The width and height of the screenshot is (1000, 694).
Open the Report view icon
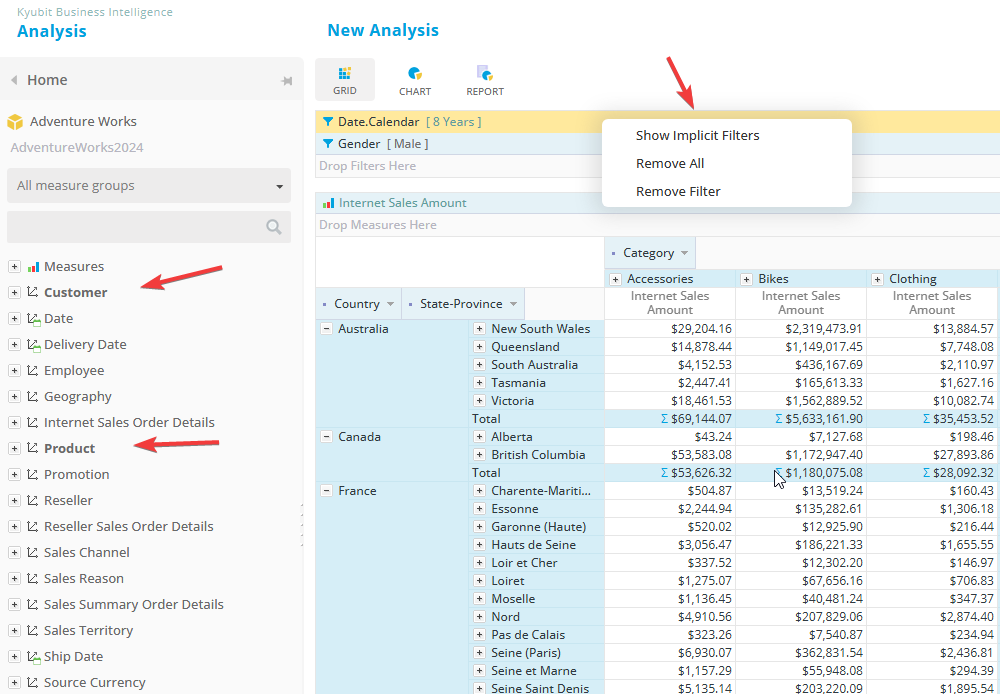(x=485, y=74)
